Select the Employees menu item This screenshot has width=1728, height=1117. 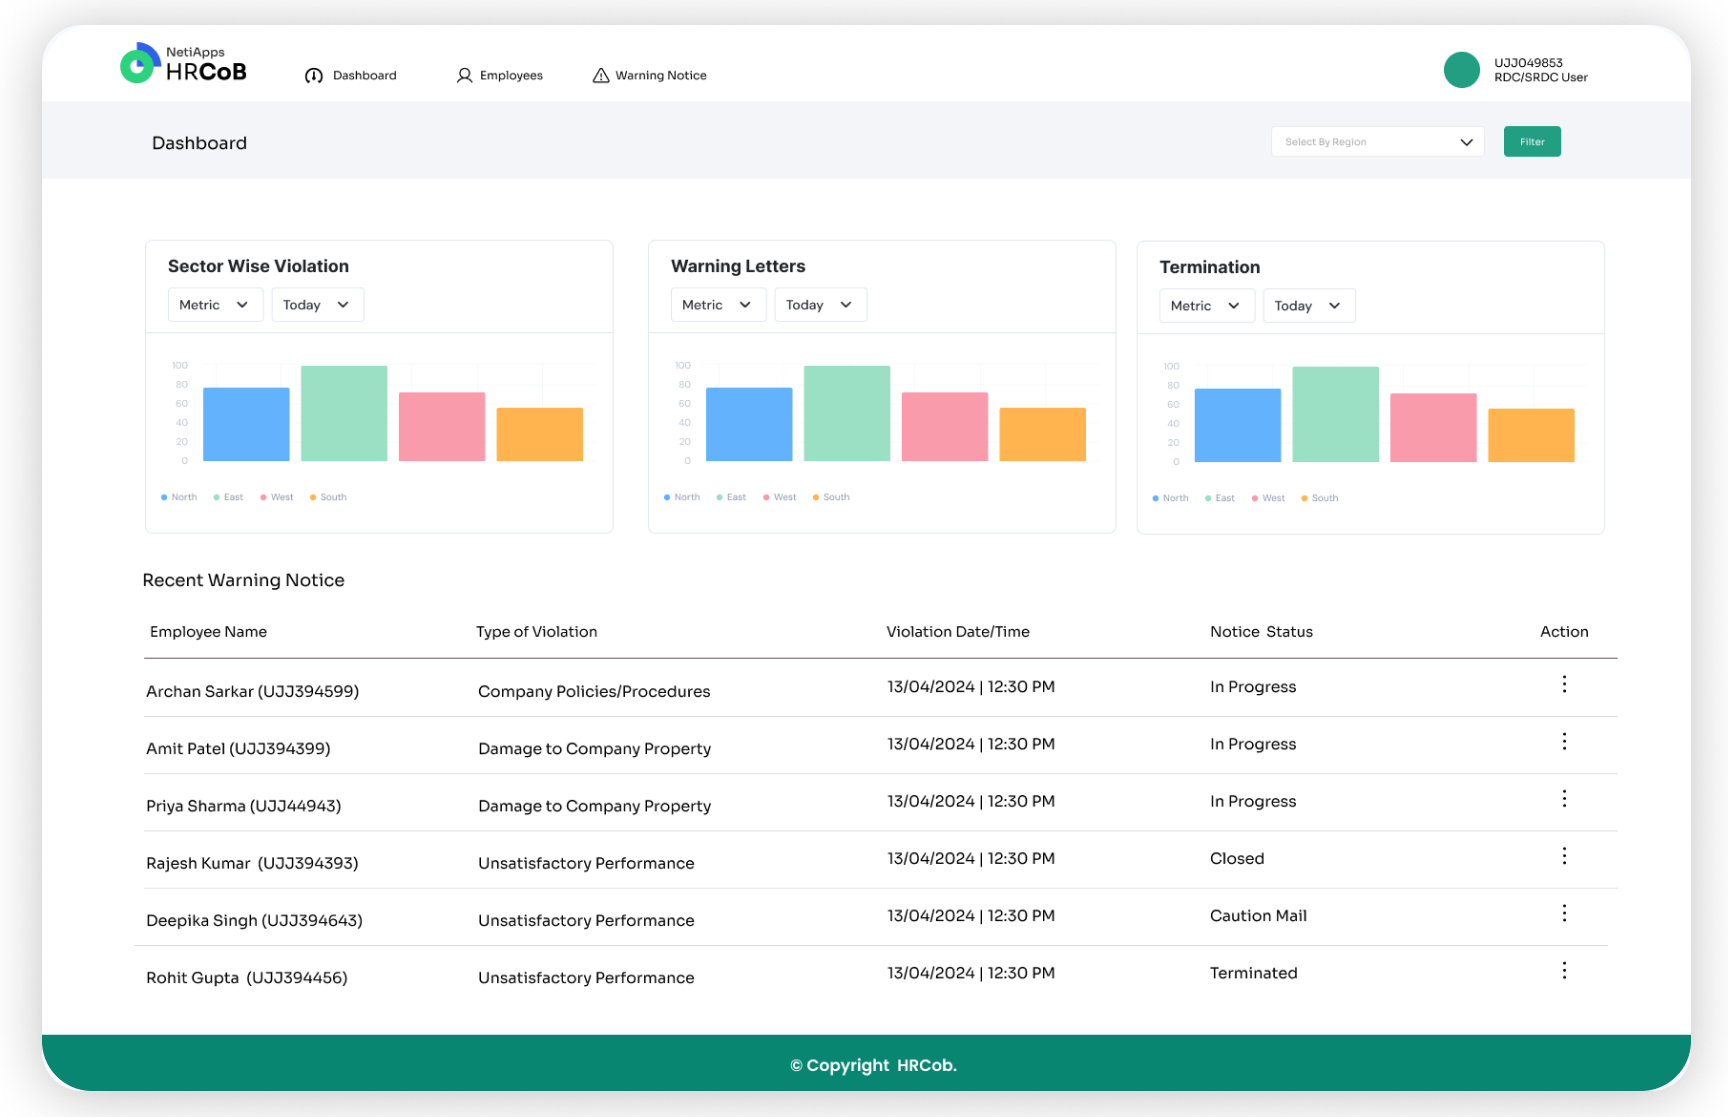point(511,75)
